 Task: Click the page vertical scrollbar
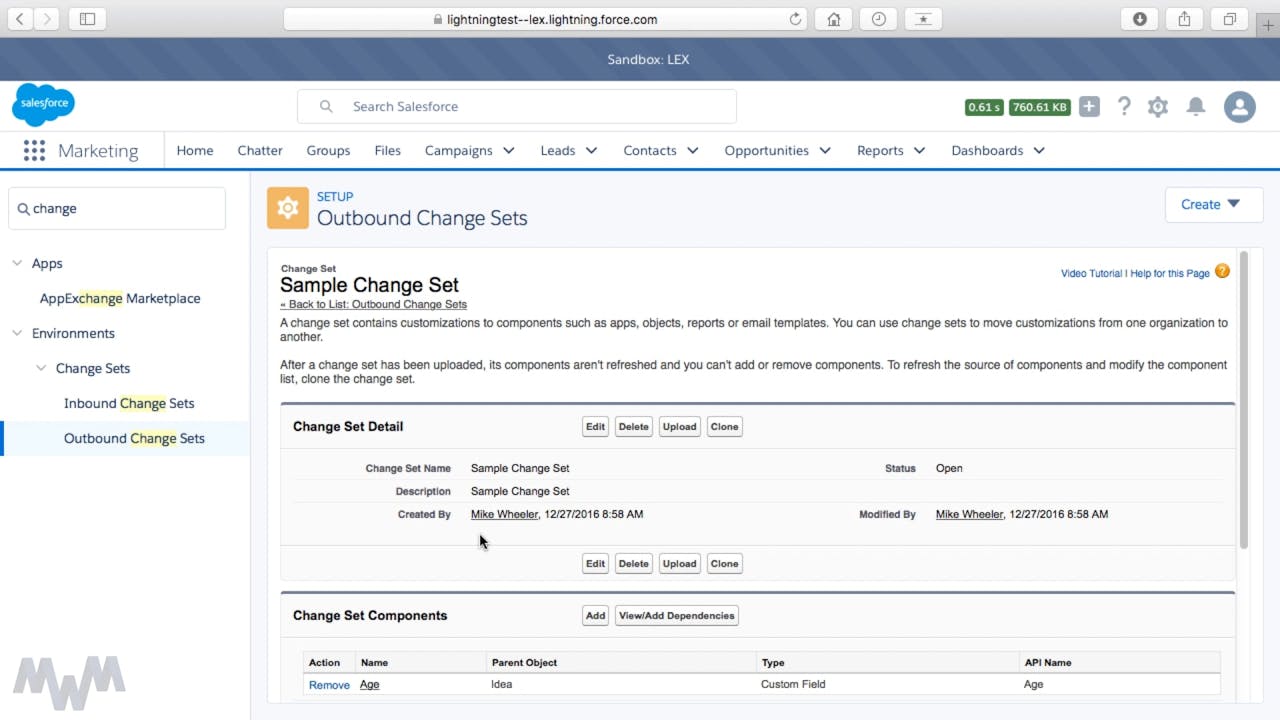1244,400
